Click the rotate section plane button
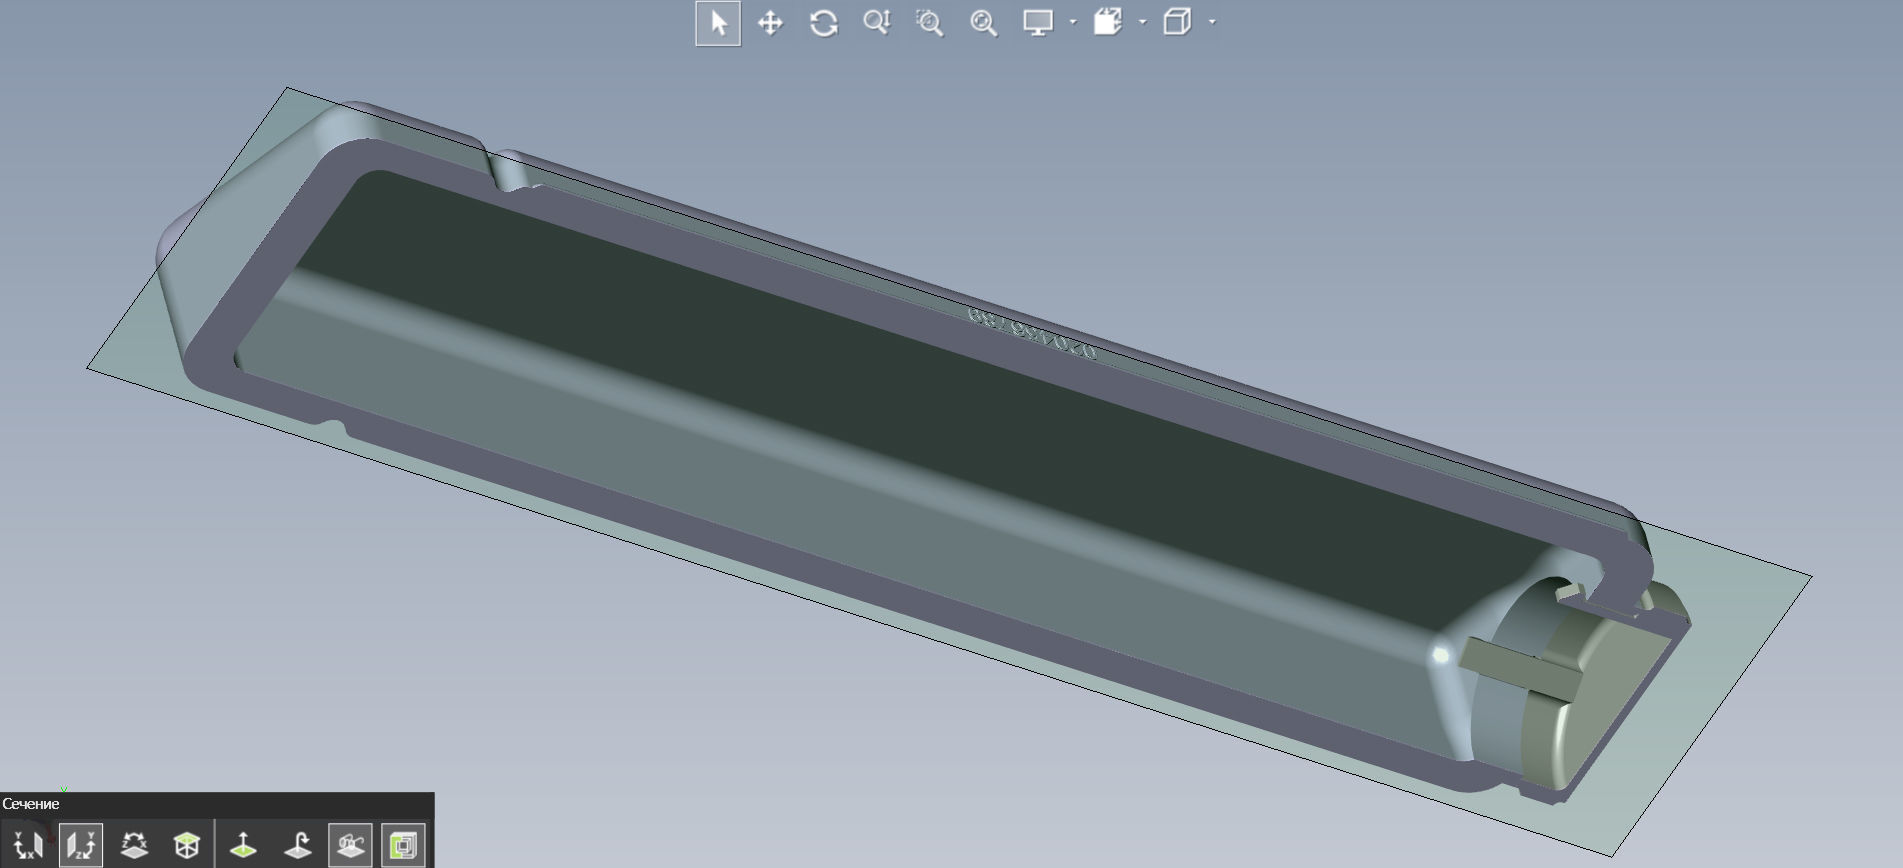Screen dimensions: 1903x868 tap(297, 845)
